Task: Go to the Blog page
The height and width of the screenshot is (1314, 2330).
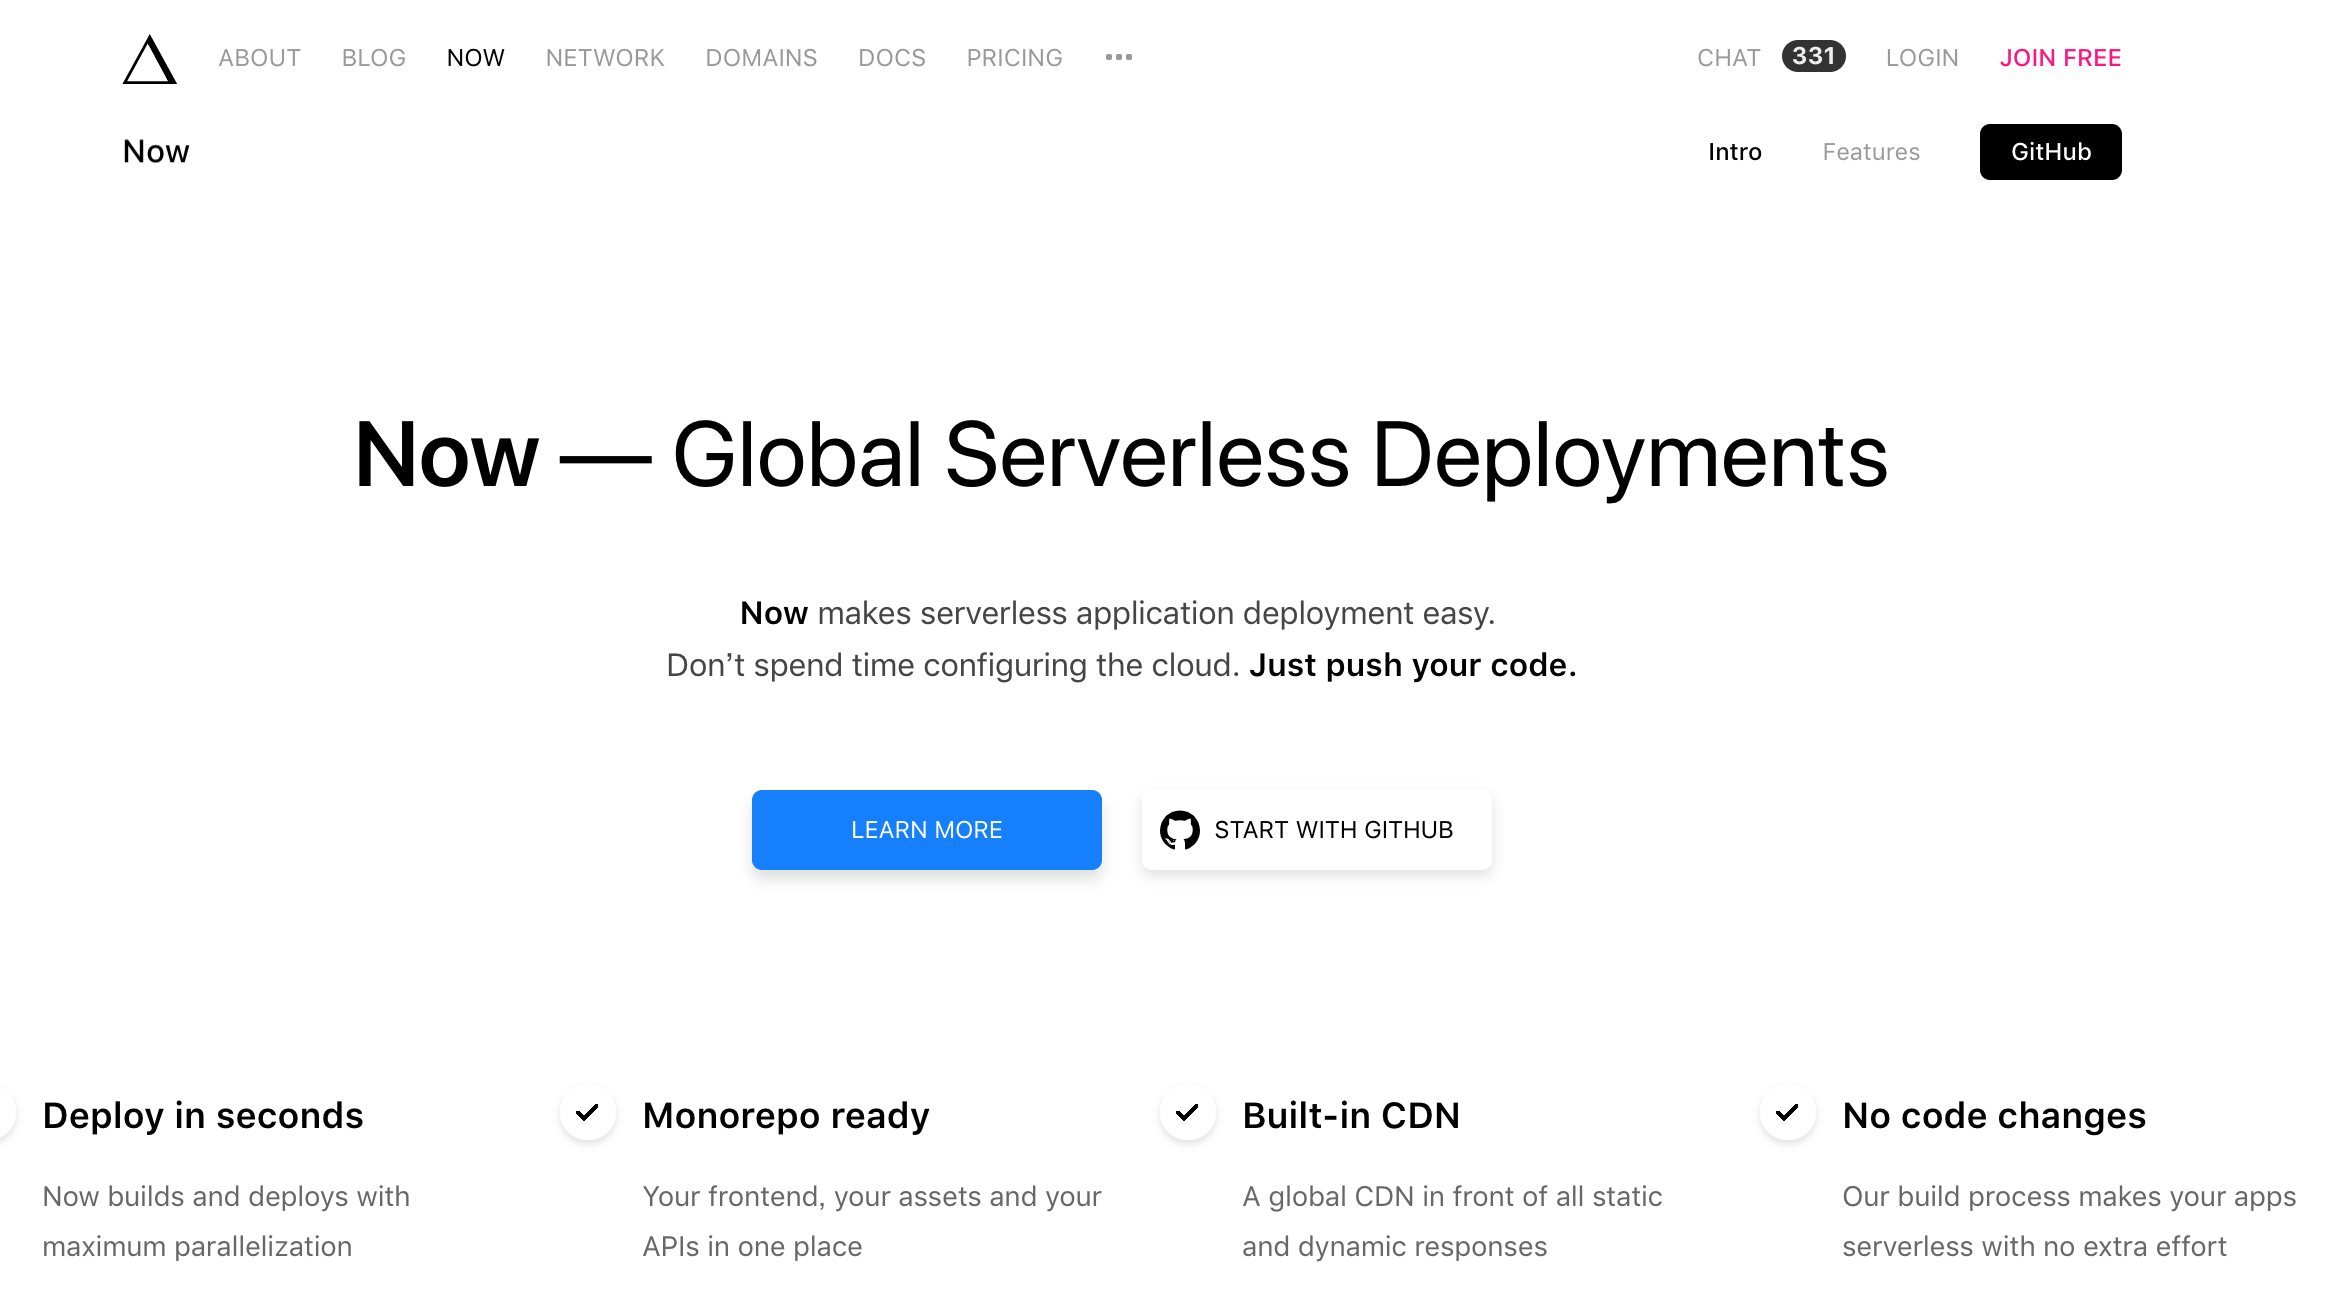Action: (373, 58)
